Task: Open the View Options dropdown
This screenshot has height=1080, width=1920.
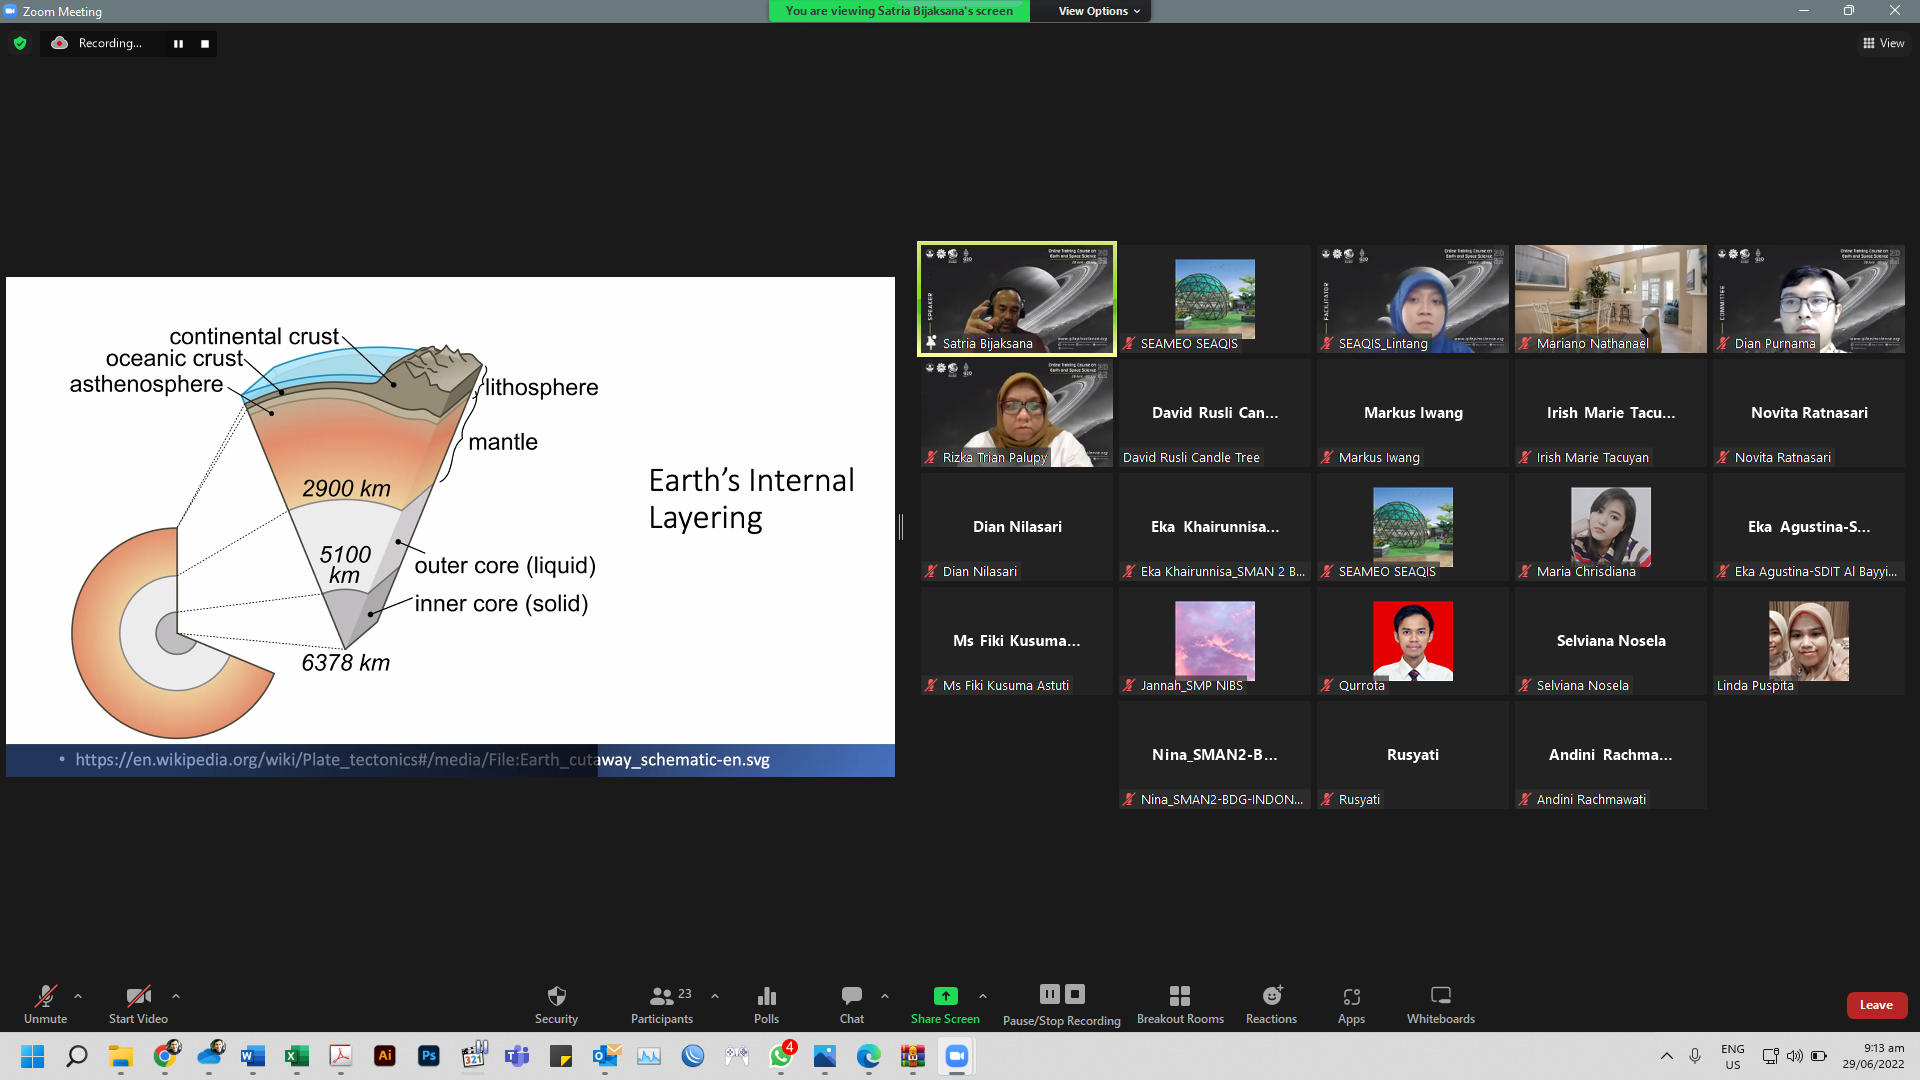Action: click(x=1090, y=11)
